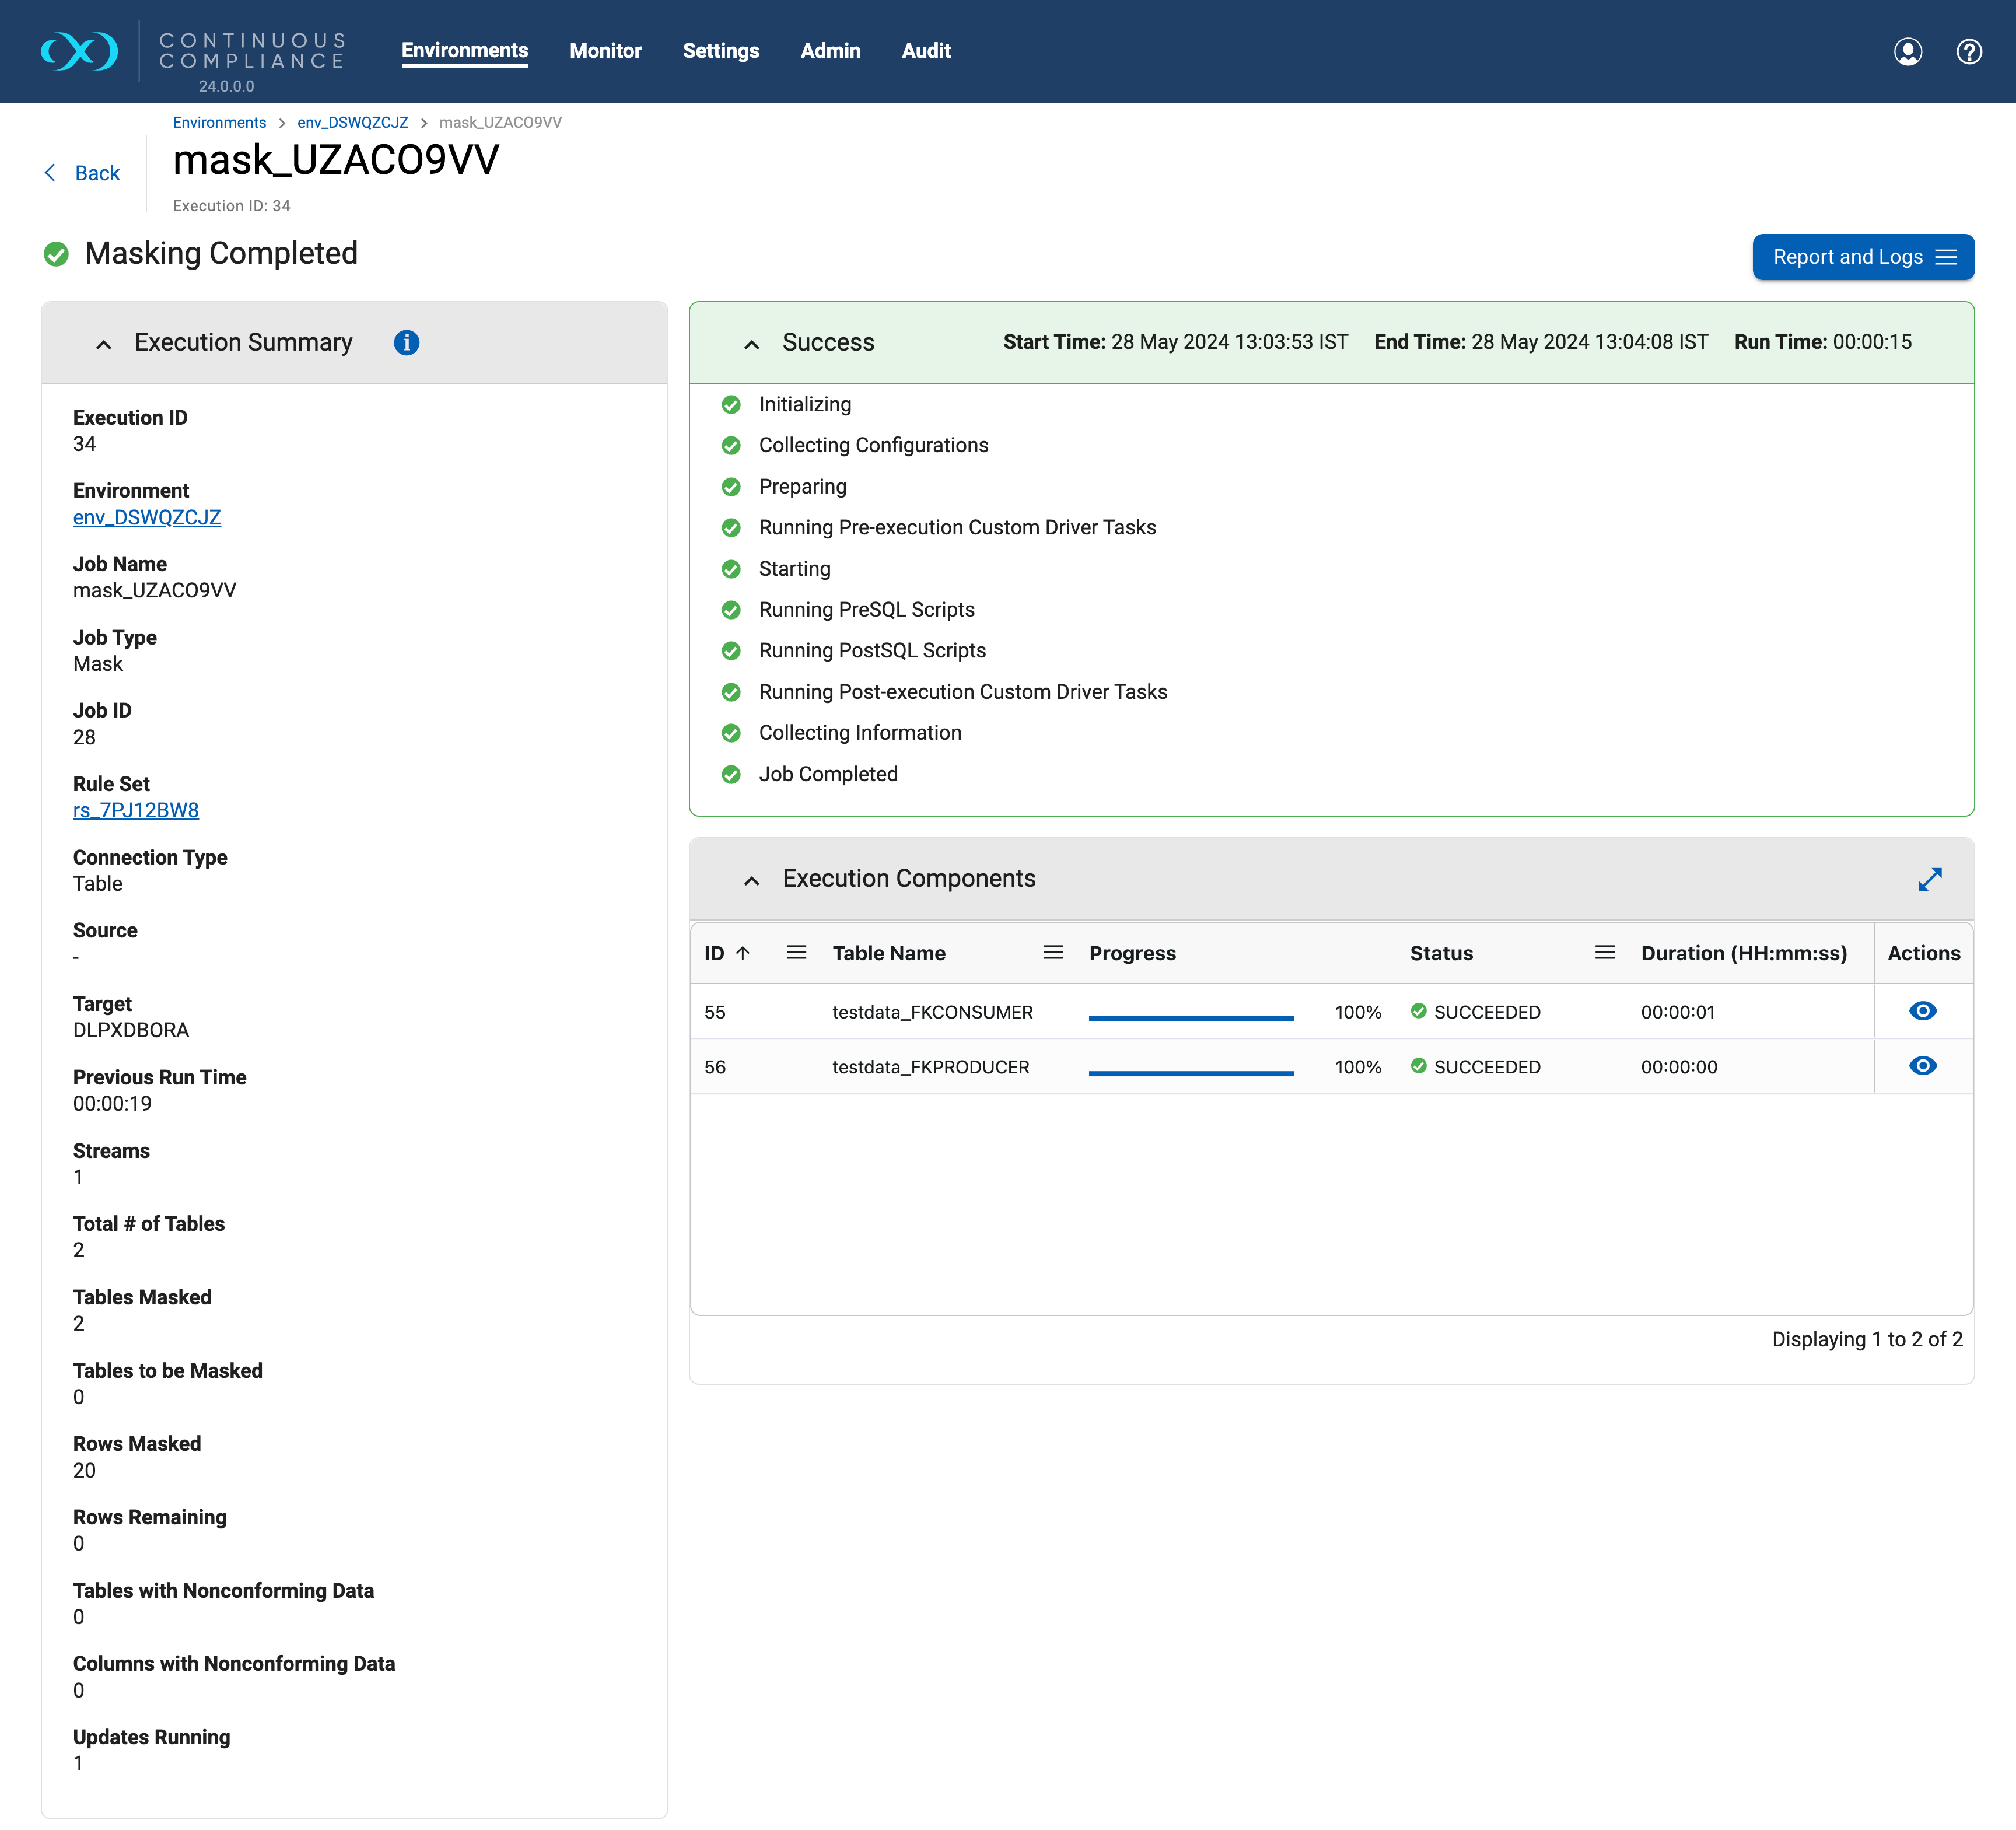Open Status column menu icon

click(1604, 953)
